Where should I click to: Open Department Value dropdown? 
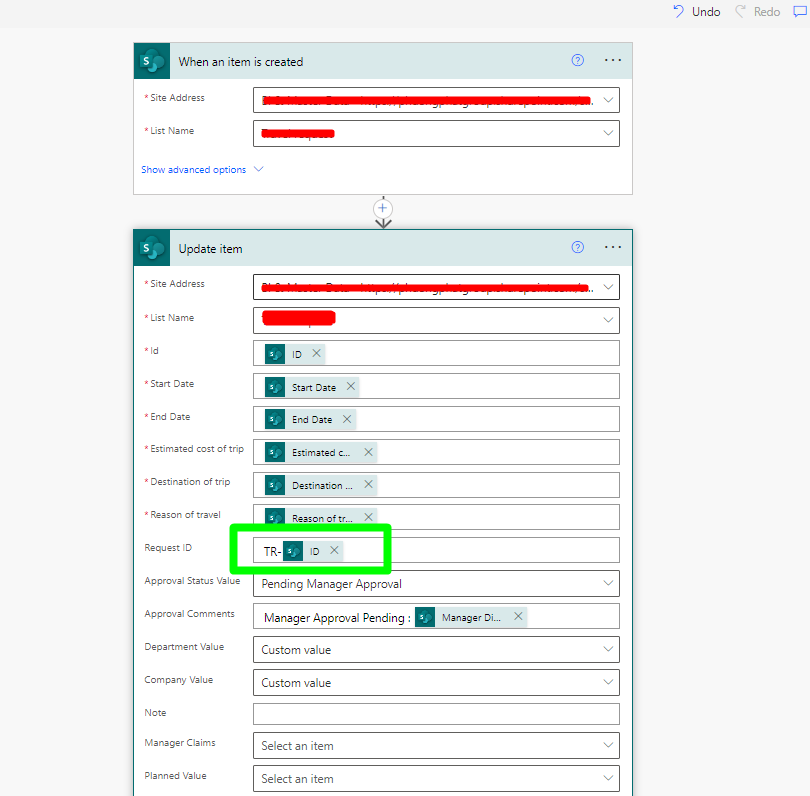[x=436, y=649]
